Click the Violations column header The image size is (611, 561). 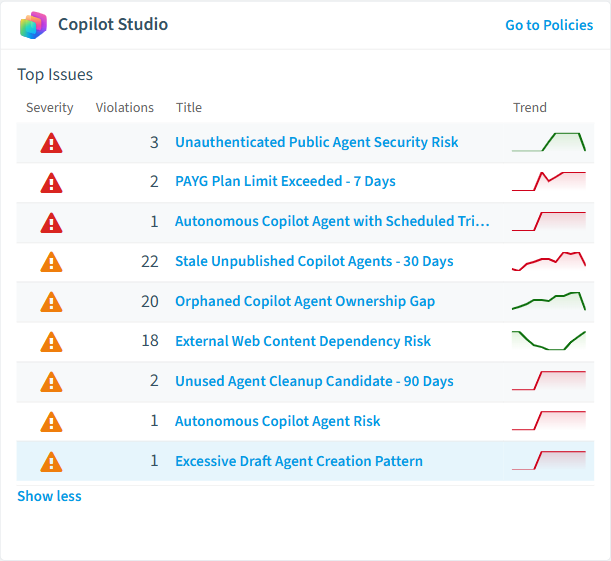tap(125, 108)
